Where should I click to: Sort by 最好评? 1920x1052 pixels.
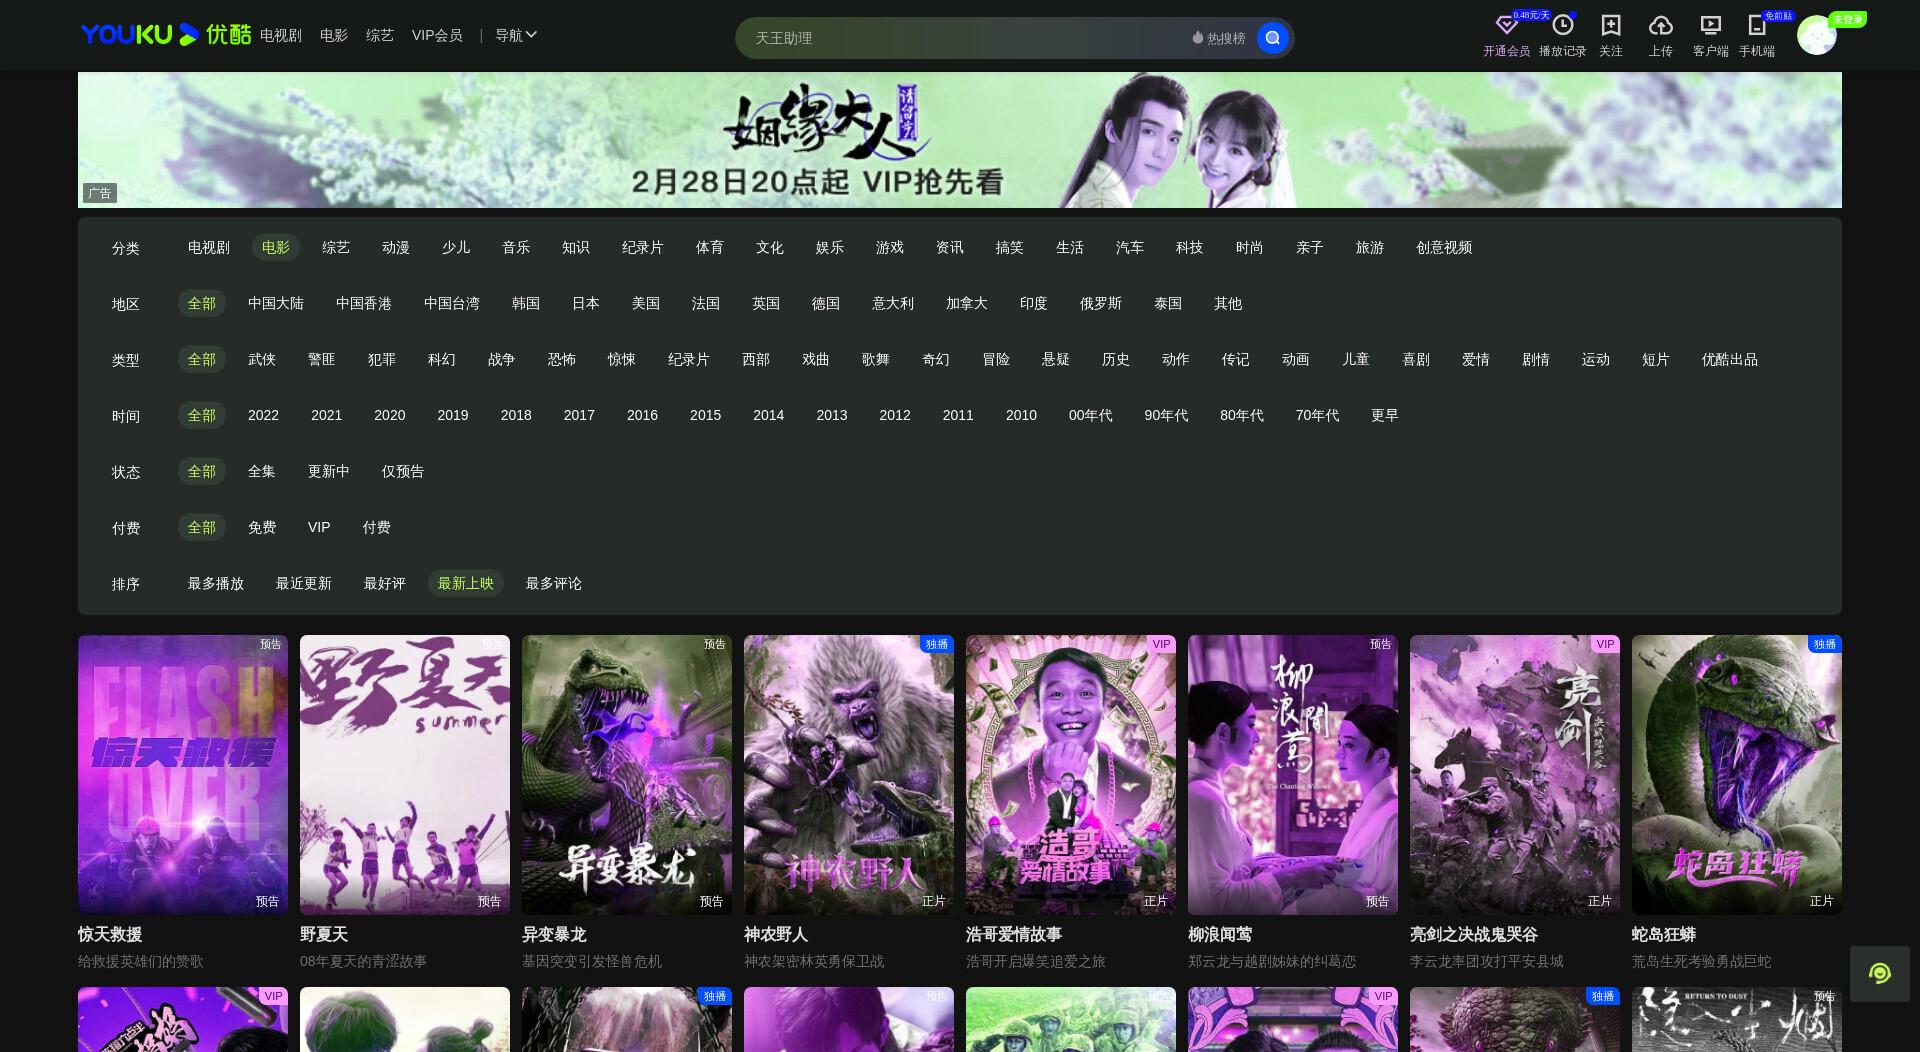point(384,583)
